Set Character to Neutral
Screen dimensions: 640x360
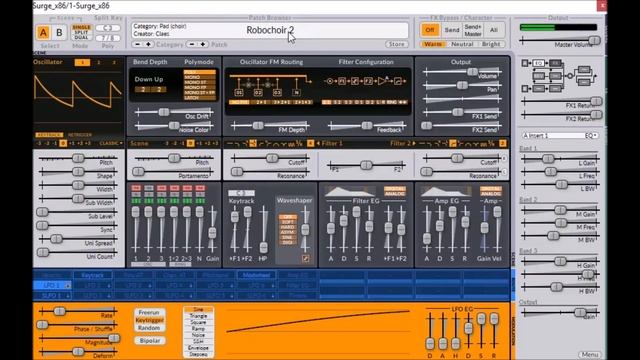pos(462,44)
